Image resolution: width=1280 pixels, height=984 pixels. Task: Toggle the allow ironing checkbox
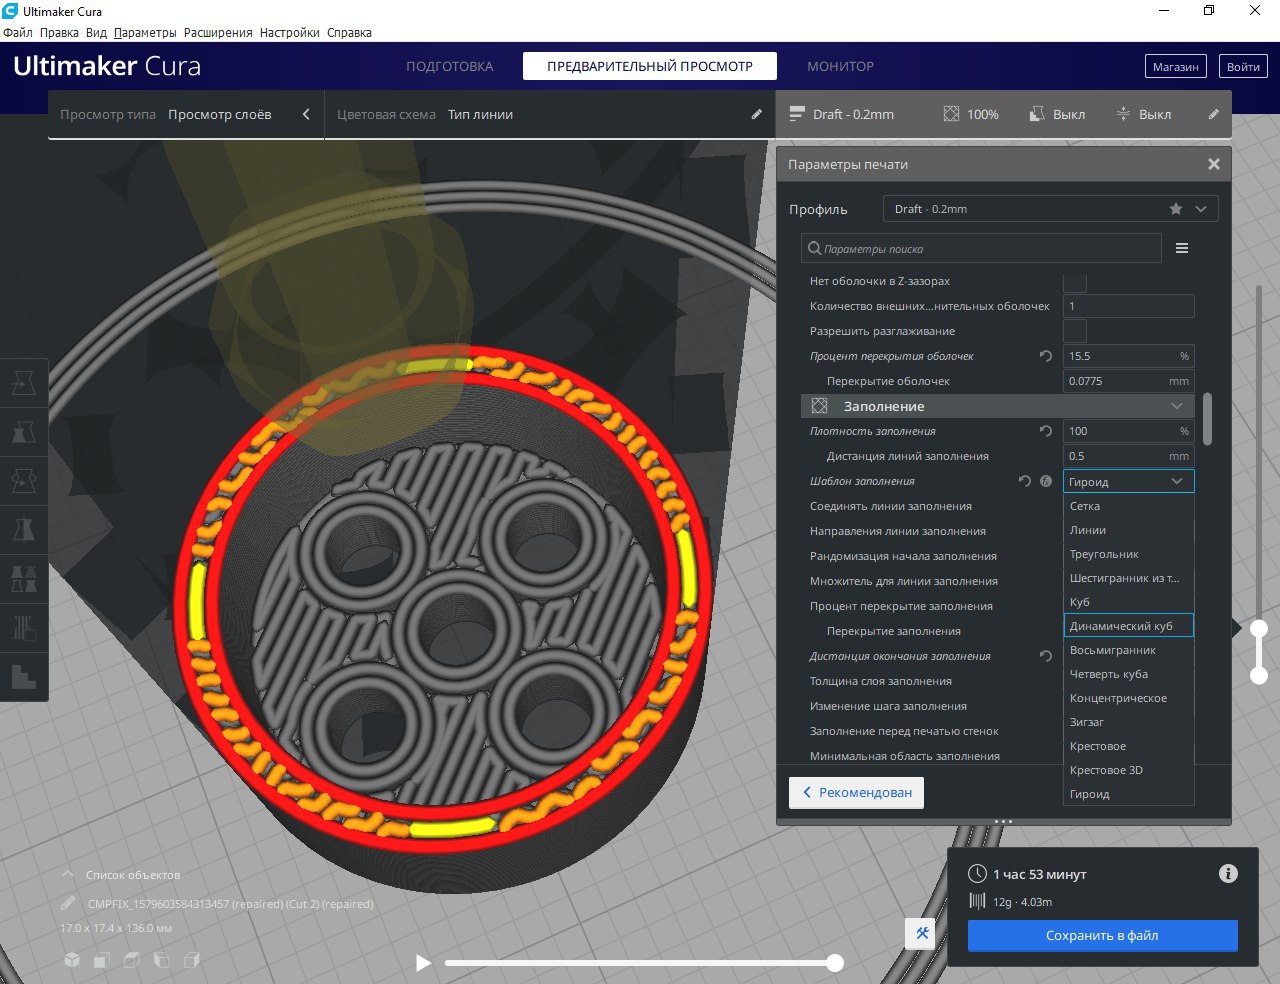(x=1075, y=331)
